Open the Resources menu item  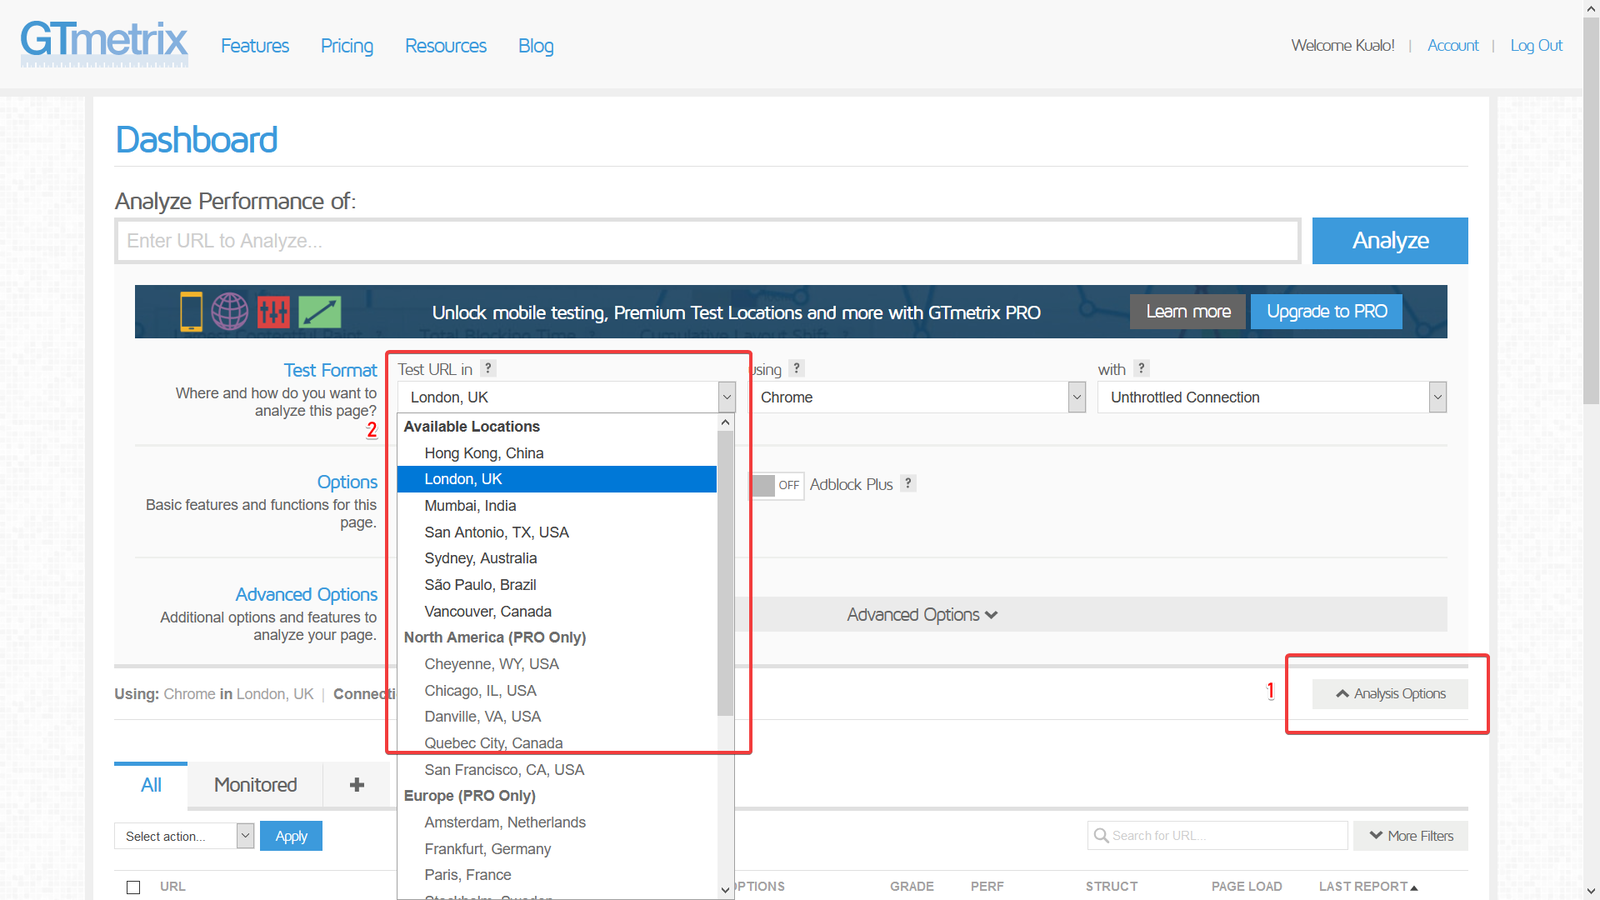446,46
